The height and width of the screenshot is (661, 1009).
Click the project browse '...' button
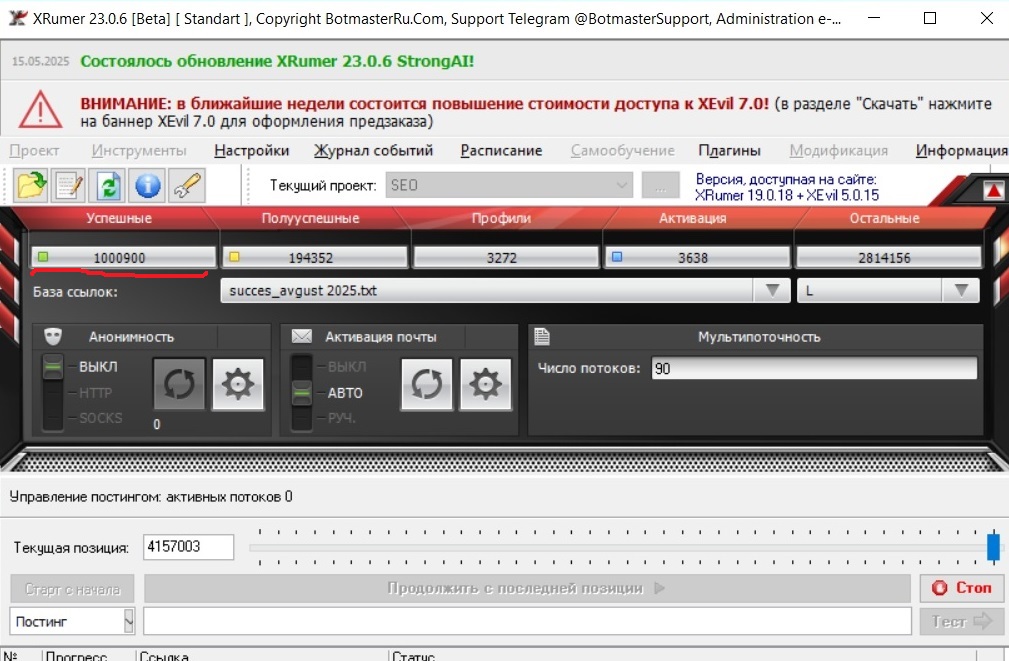(660, 185)
